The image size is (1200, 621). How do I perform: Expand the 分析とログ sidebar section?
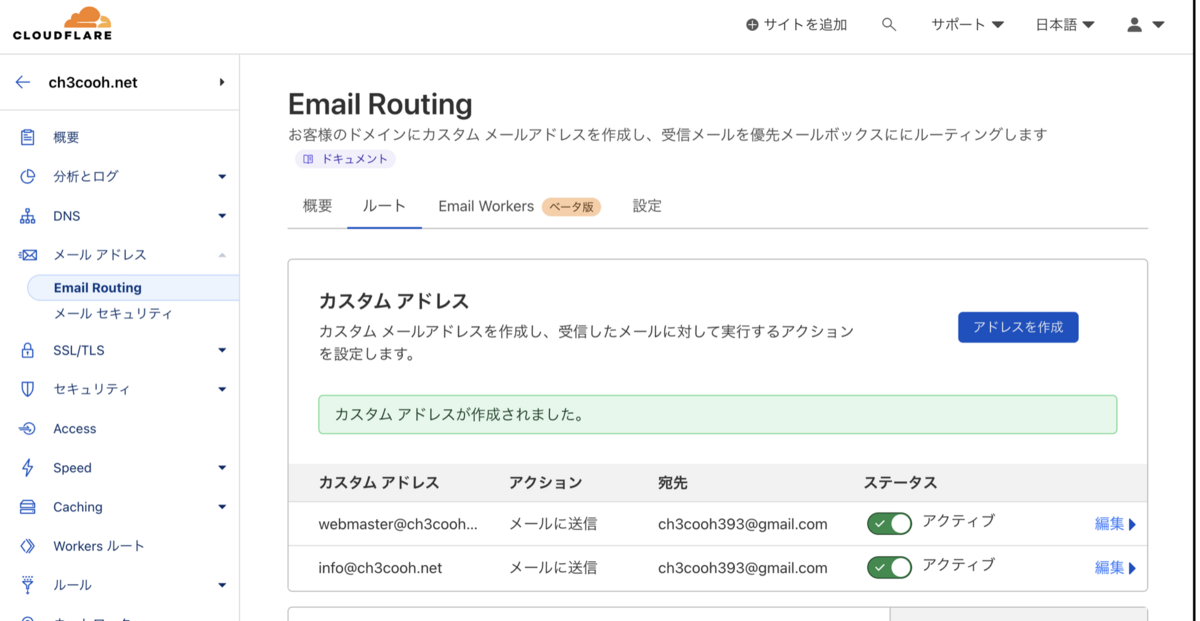pyautogui.click(x=222, y=177)
